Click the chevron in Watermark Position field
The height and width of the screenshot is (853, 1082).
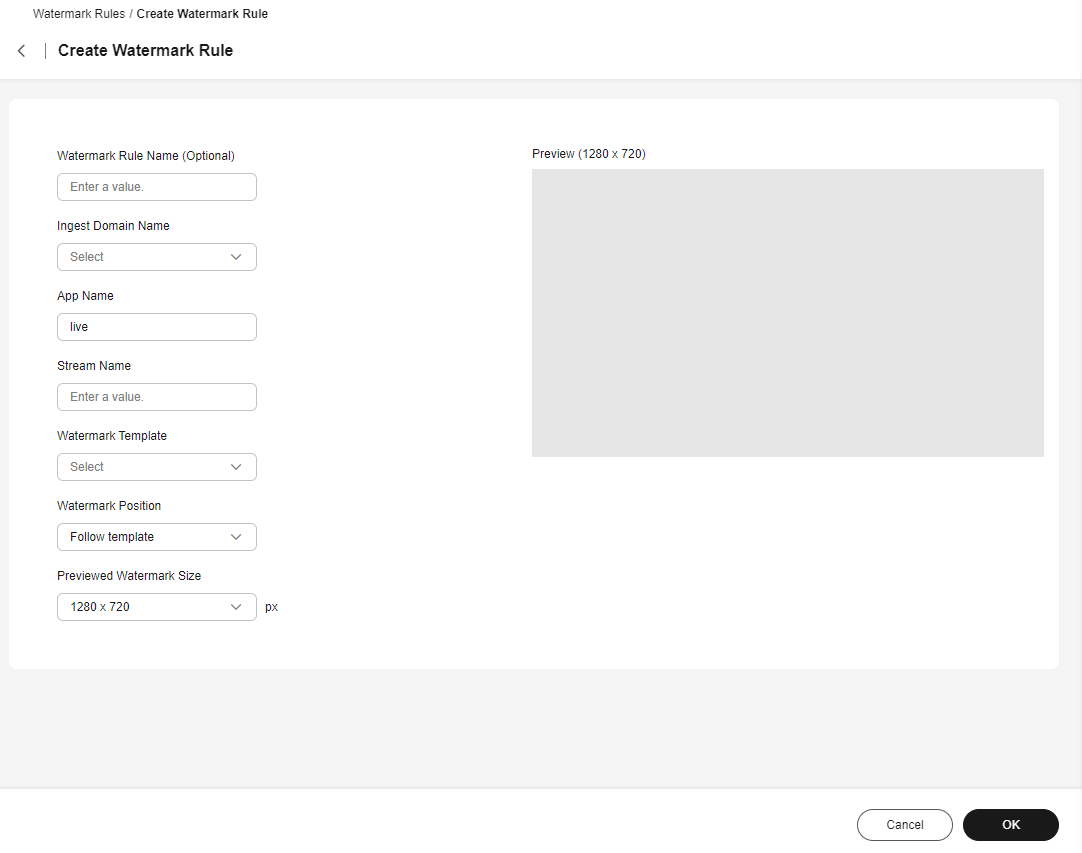236,537
